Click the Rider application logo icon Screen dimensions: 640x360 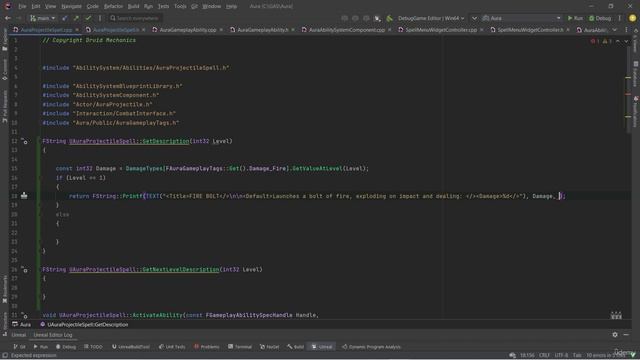point(7,6)
